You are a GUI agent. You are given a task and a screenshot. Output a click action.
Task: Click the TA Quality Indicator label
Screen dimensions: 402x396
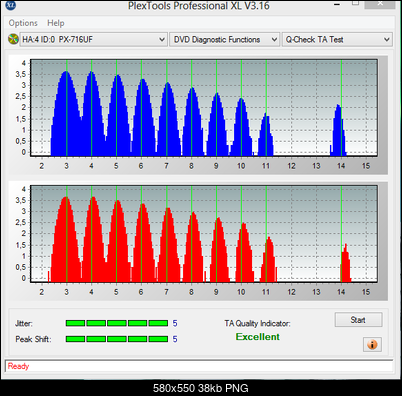click(x=257, y=323)
